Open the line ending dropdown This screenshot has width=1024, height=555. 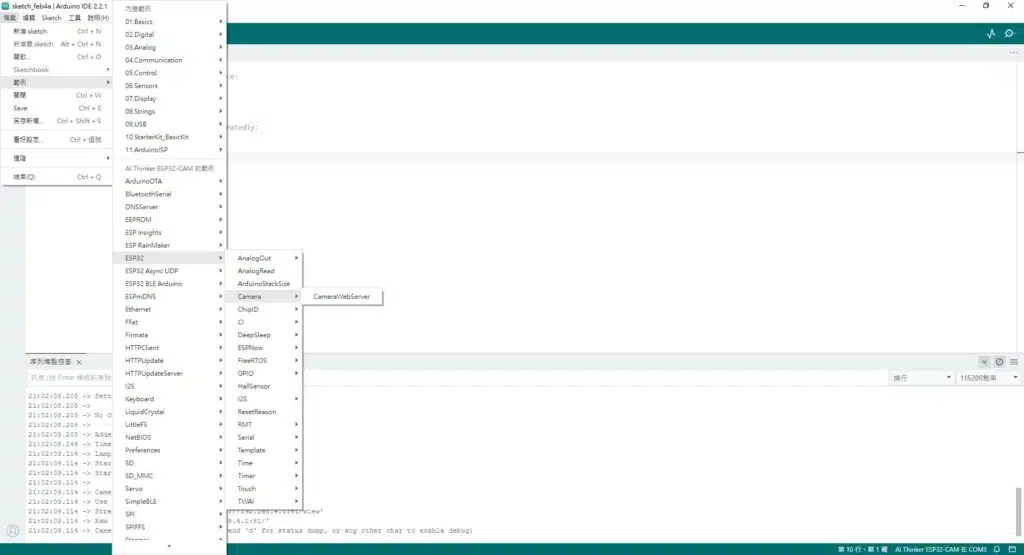[921, 378]
